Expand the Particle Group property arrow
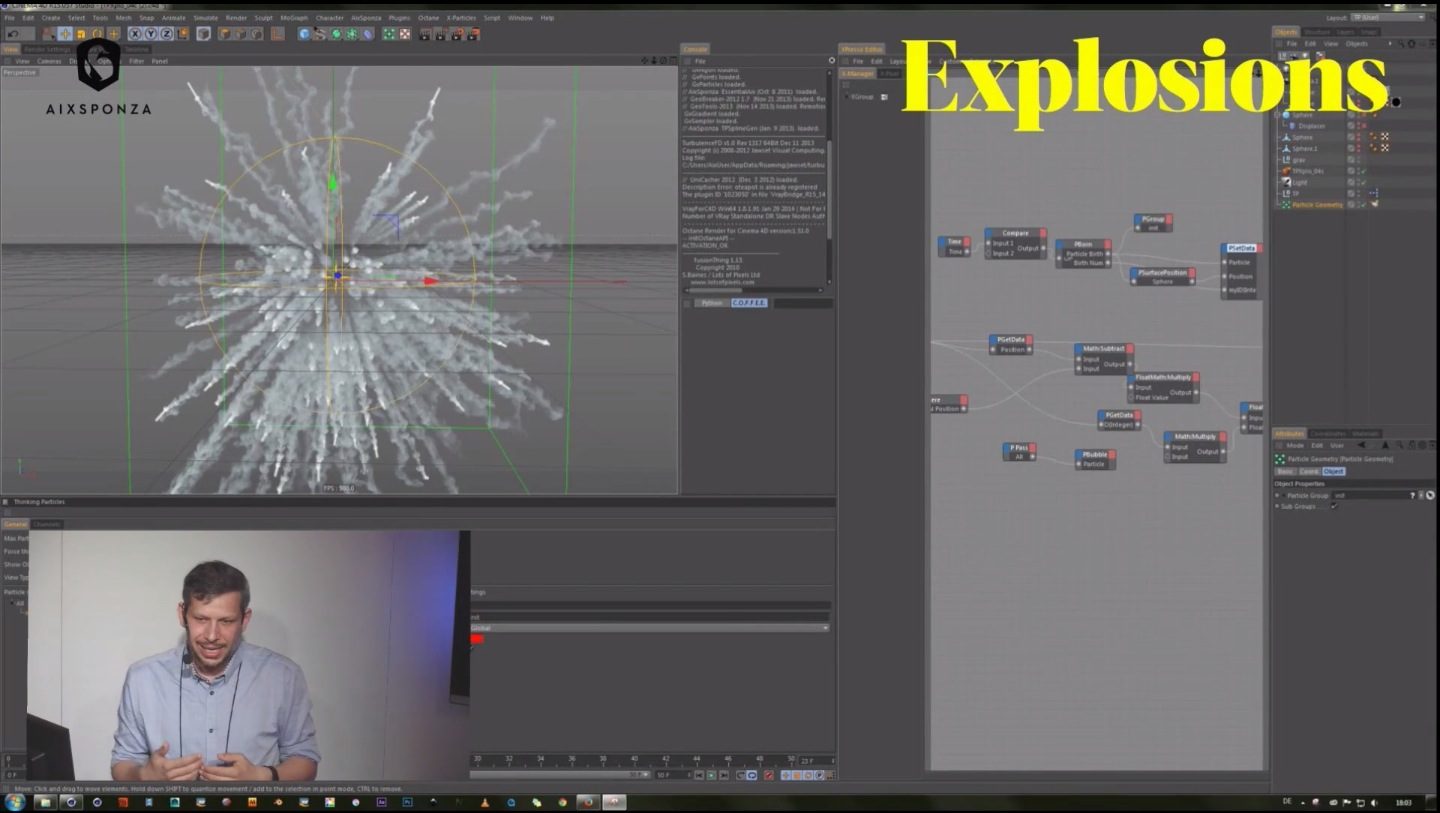 point(1284,495)
